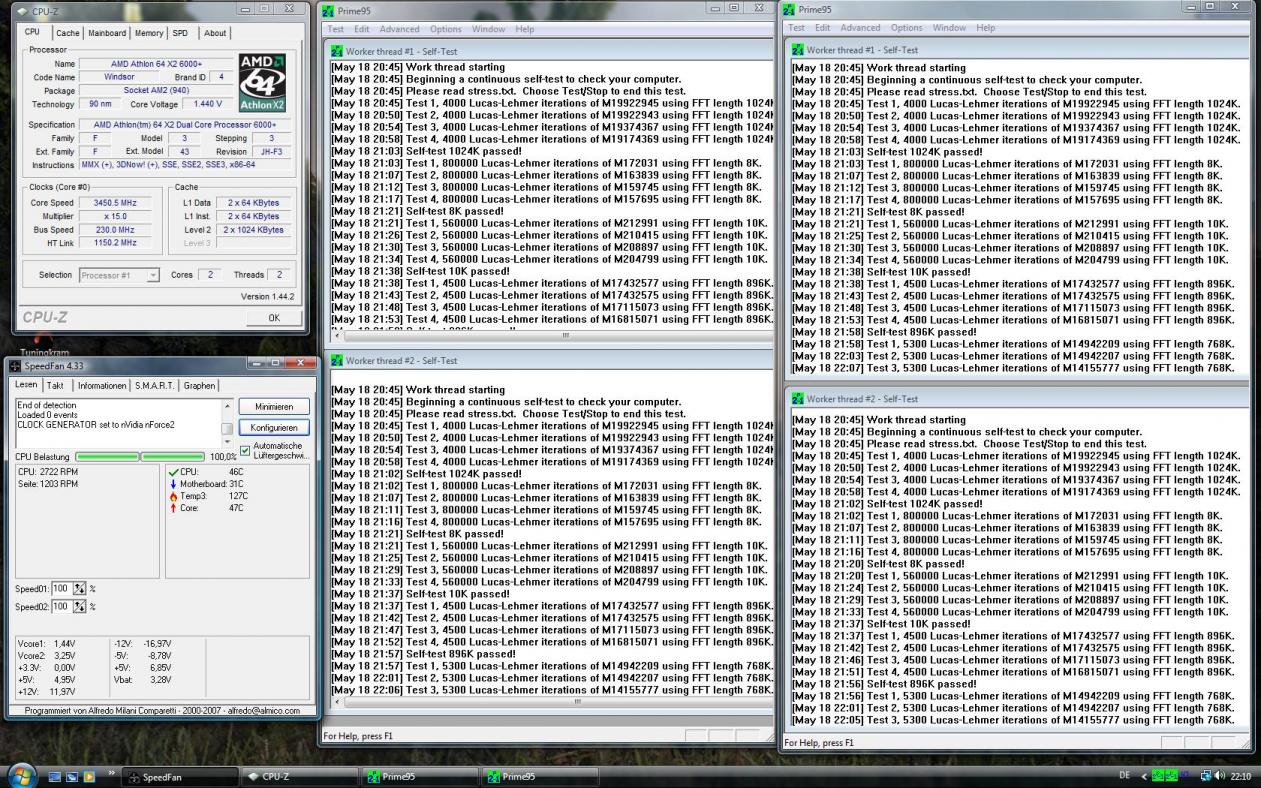The height and width of the screenshot is (788, 1261).
Task: Open the Options menu in right Prime95 window
Action: pos(907,28)
